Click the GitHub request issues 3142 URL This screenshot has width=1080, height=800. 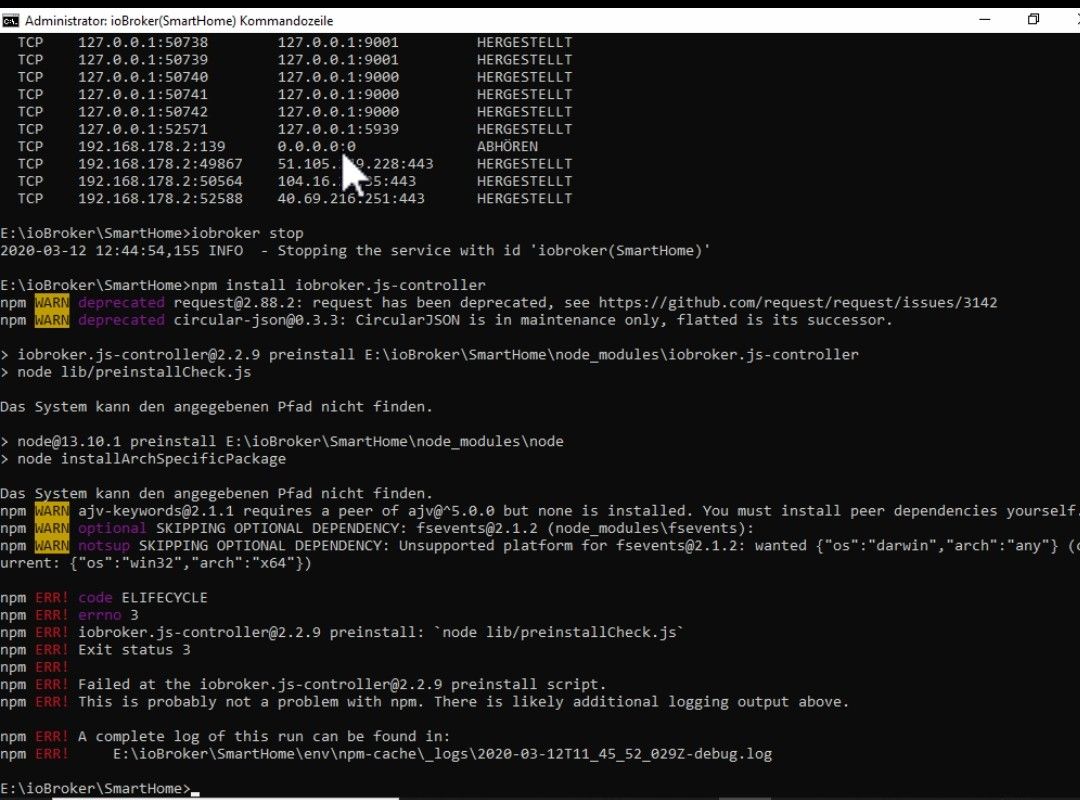pos(798,302)
